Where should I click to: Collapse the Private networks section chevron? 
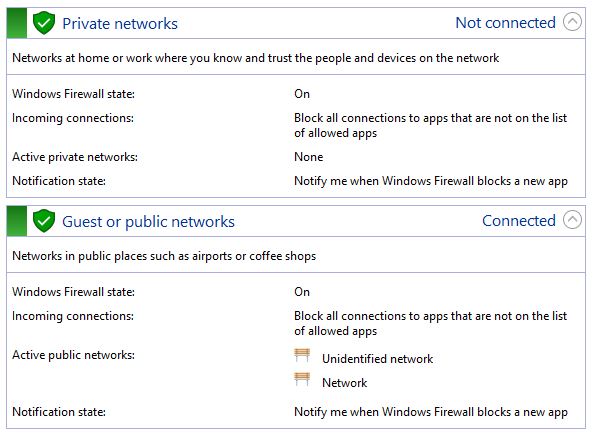click(572, 22)
